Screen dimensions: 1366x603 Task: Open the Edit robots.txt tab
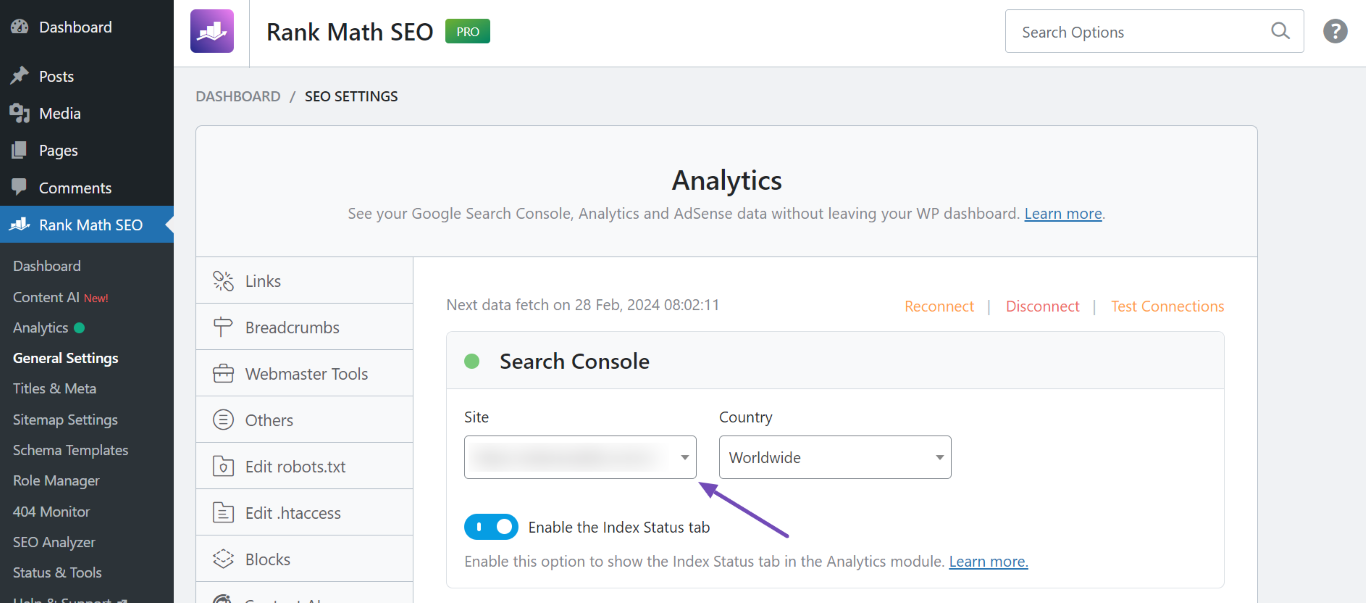pos(304,466)
